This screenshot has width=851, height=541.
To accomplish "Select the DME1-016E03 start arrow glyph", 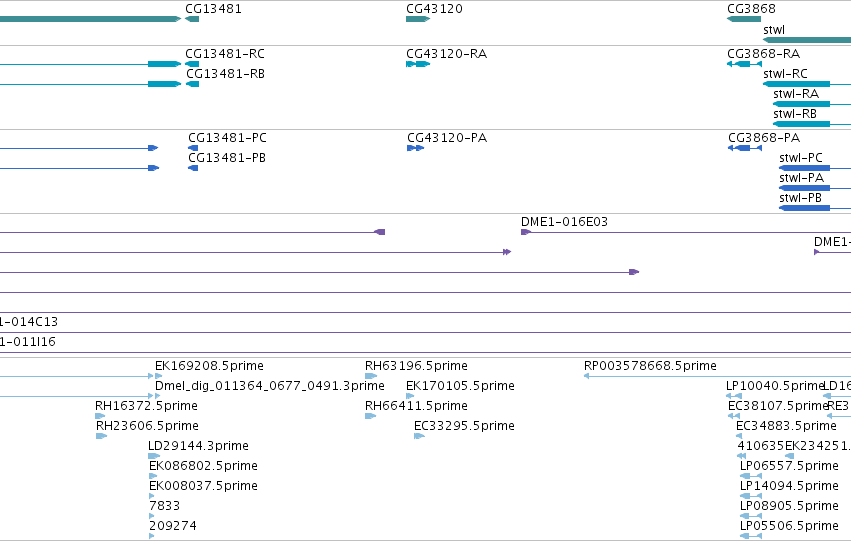I will [x=525, y=232].
